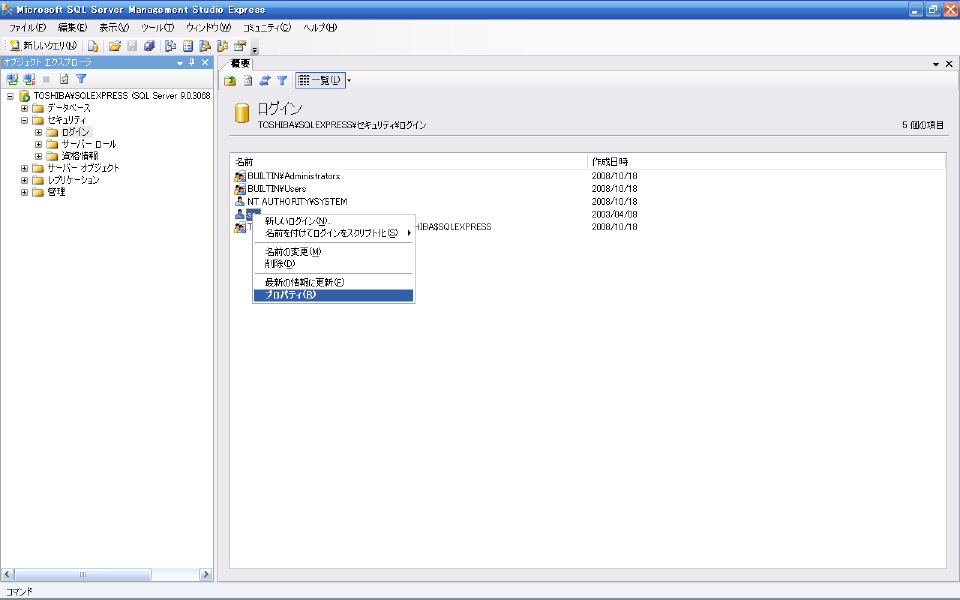Open the summary pane document list dropdown arrow
Screen dimensions: 960x600
point(936,64)
